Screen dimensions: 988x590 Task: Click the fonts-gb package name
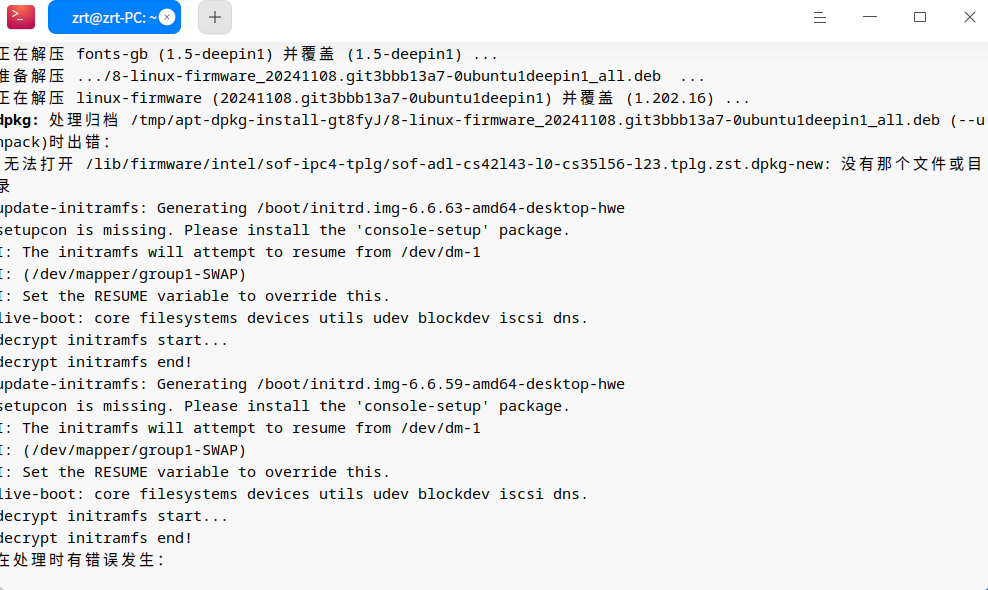coord(112,54)
